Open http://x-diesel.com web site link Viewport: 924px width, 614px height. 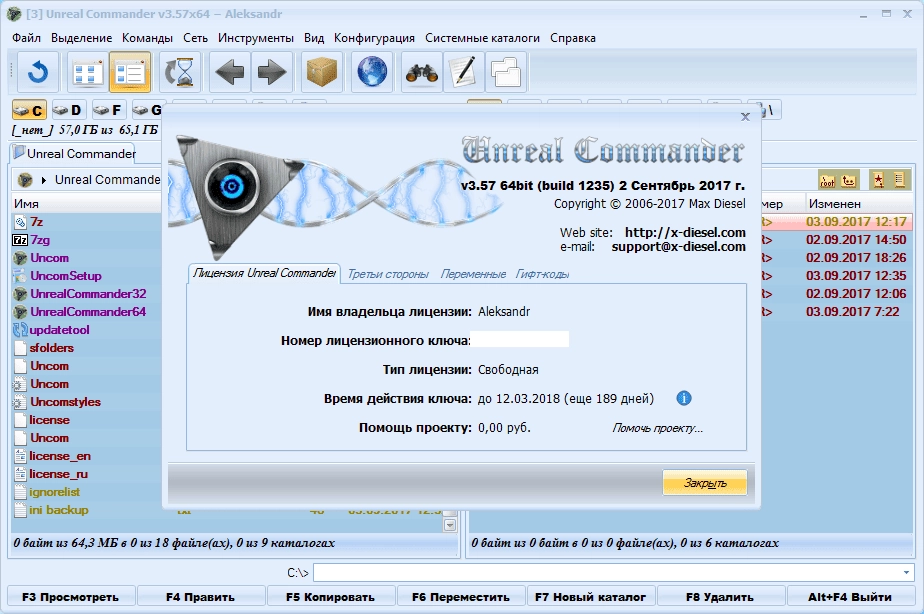click(x=685, y=232)
